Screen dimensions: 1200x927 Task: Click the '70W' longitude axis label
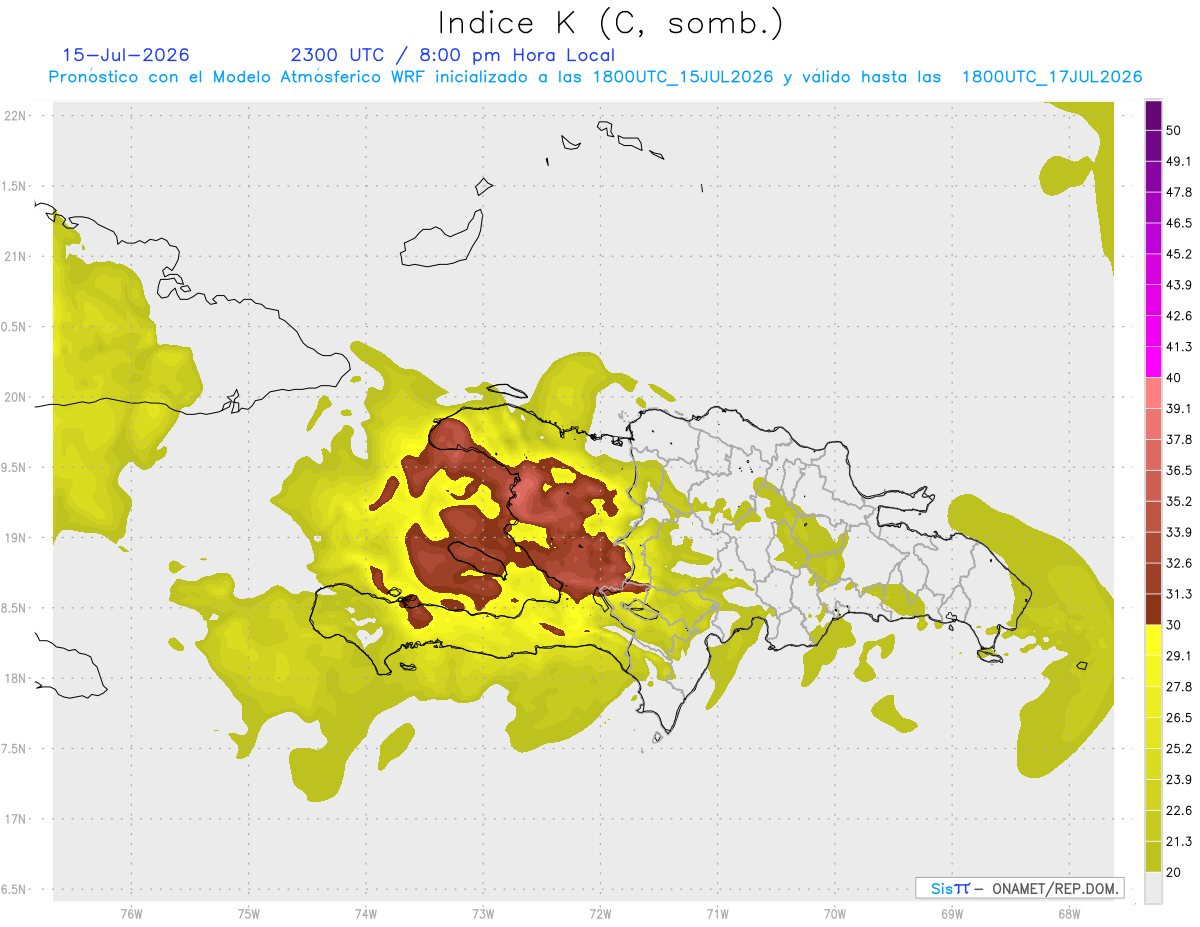point(834,913)
